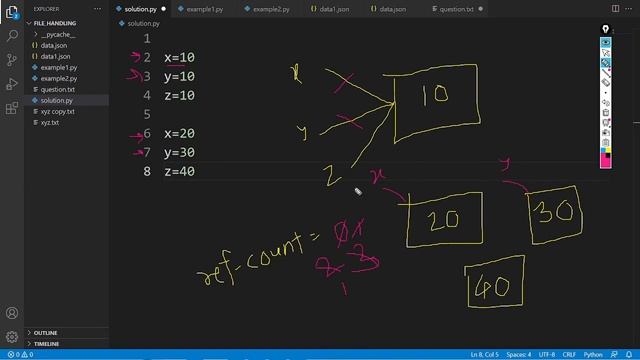
Task: Open the Accounts menu icon
Action: 12,313
